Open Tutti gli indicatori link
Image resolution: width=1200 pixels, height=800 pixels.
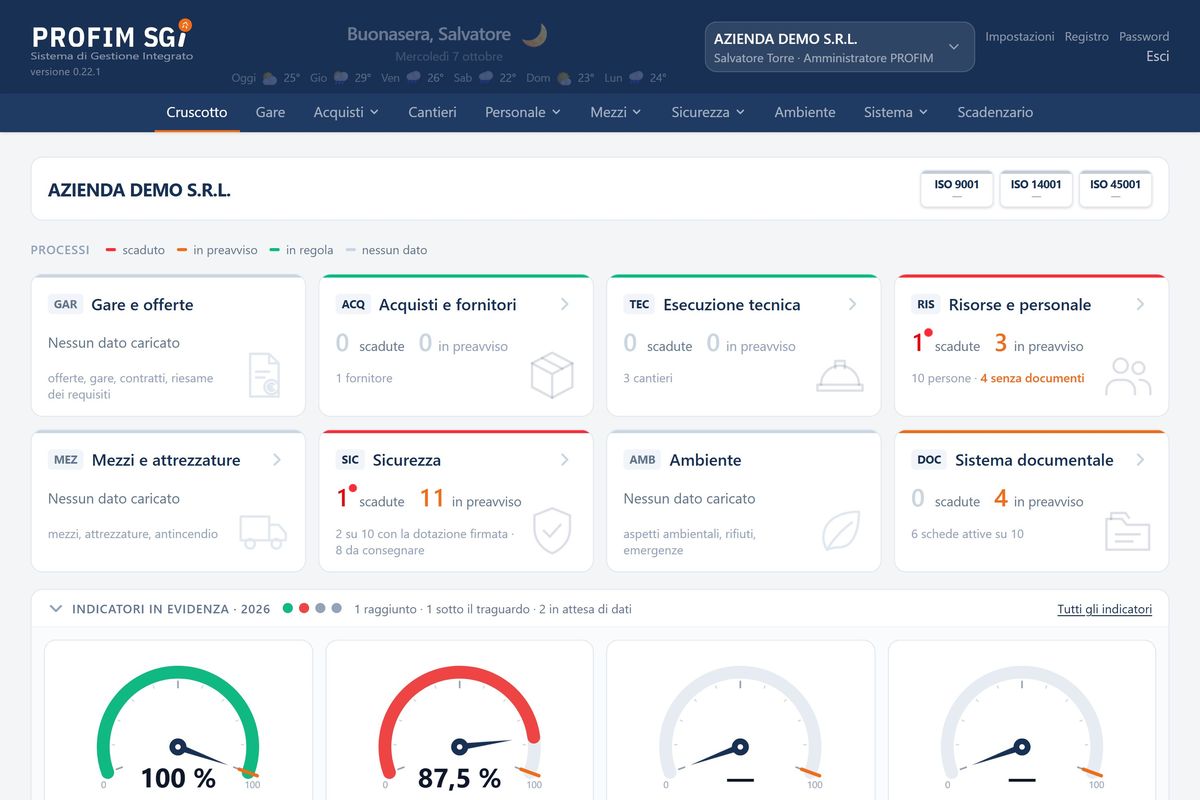pos(1105,609)
